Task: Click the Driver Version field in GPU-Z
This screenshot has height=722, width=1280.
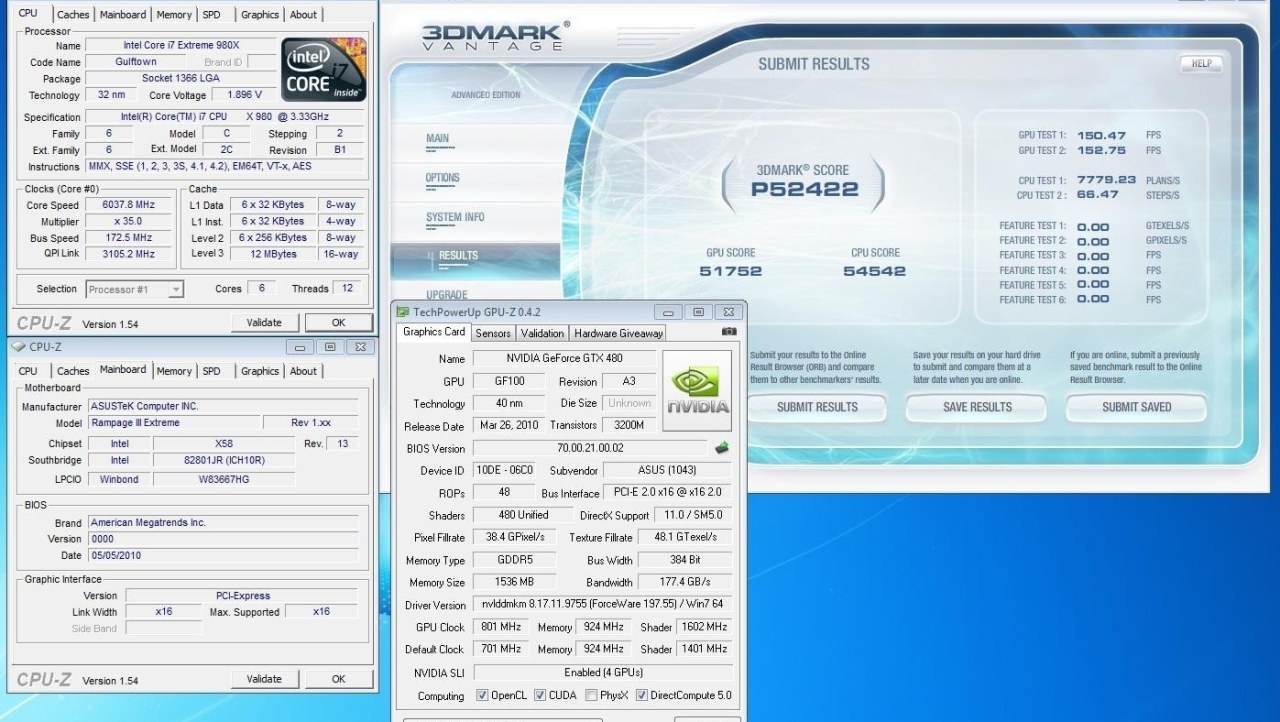Action: click(x=601, y=605)
